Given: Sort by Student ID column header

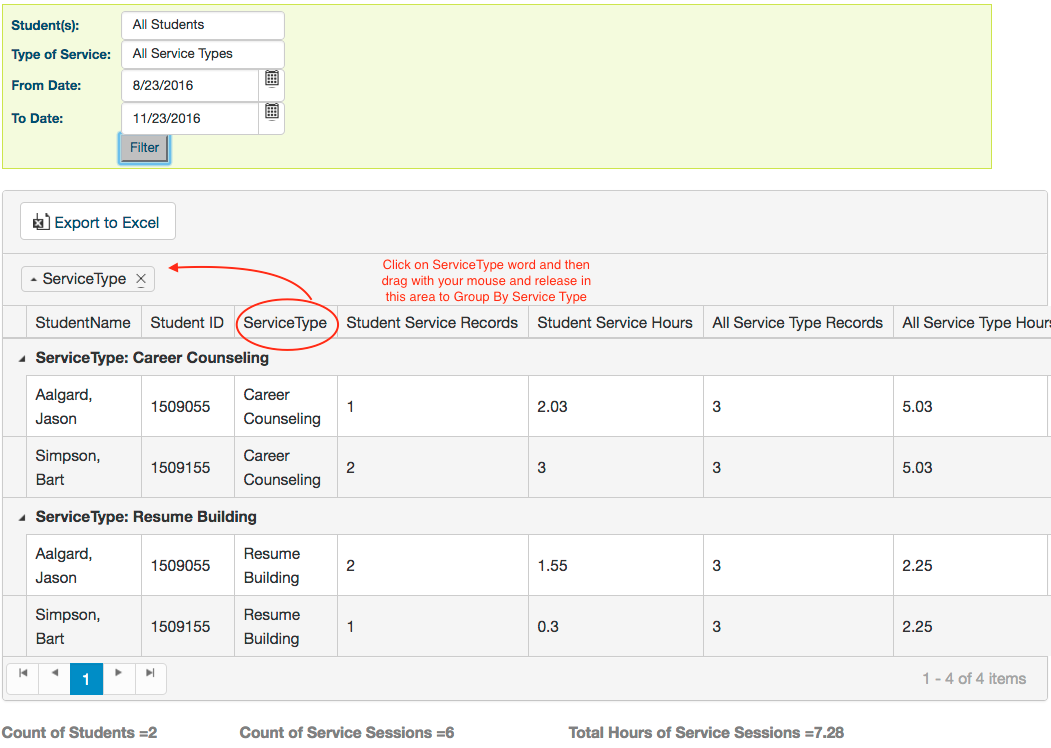Looking at the screenshot, I should (187, 323).
